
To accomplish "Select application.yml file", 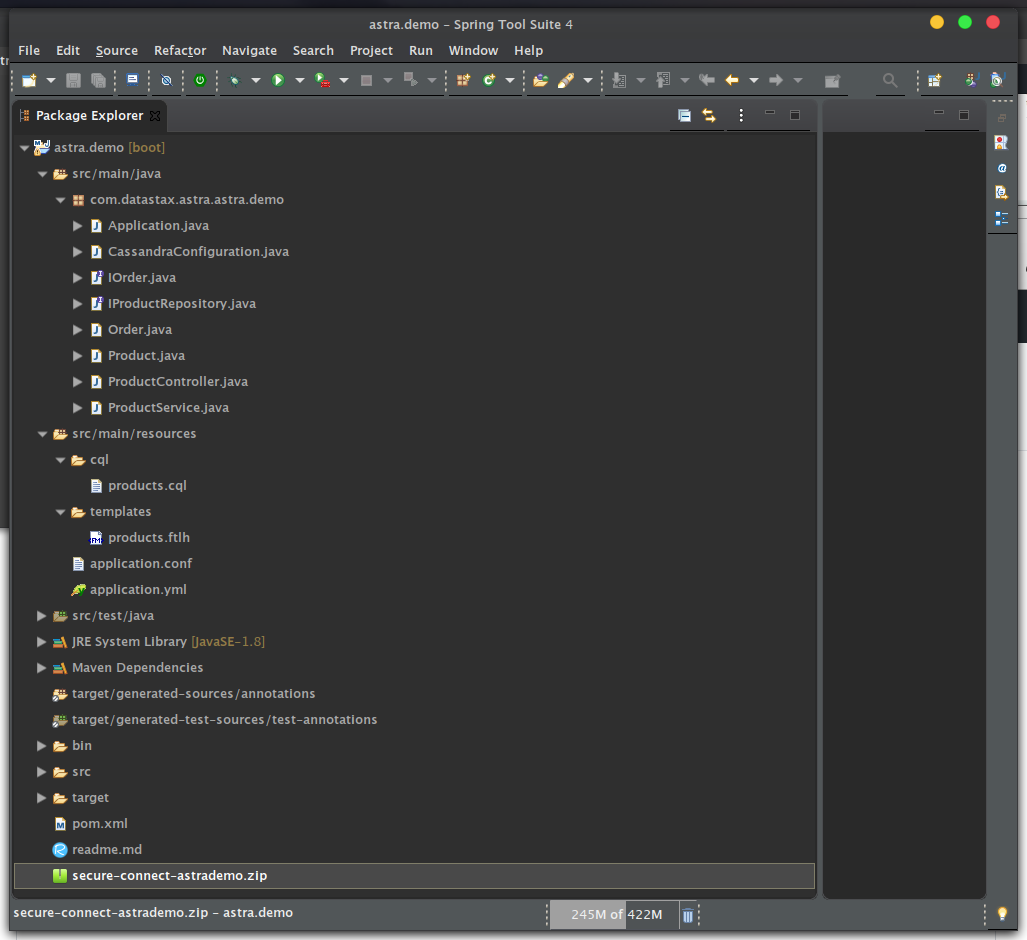I will click(138, 590).
